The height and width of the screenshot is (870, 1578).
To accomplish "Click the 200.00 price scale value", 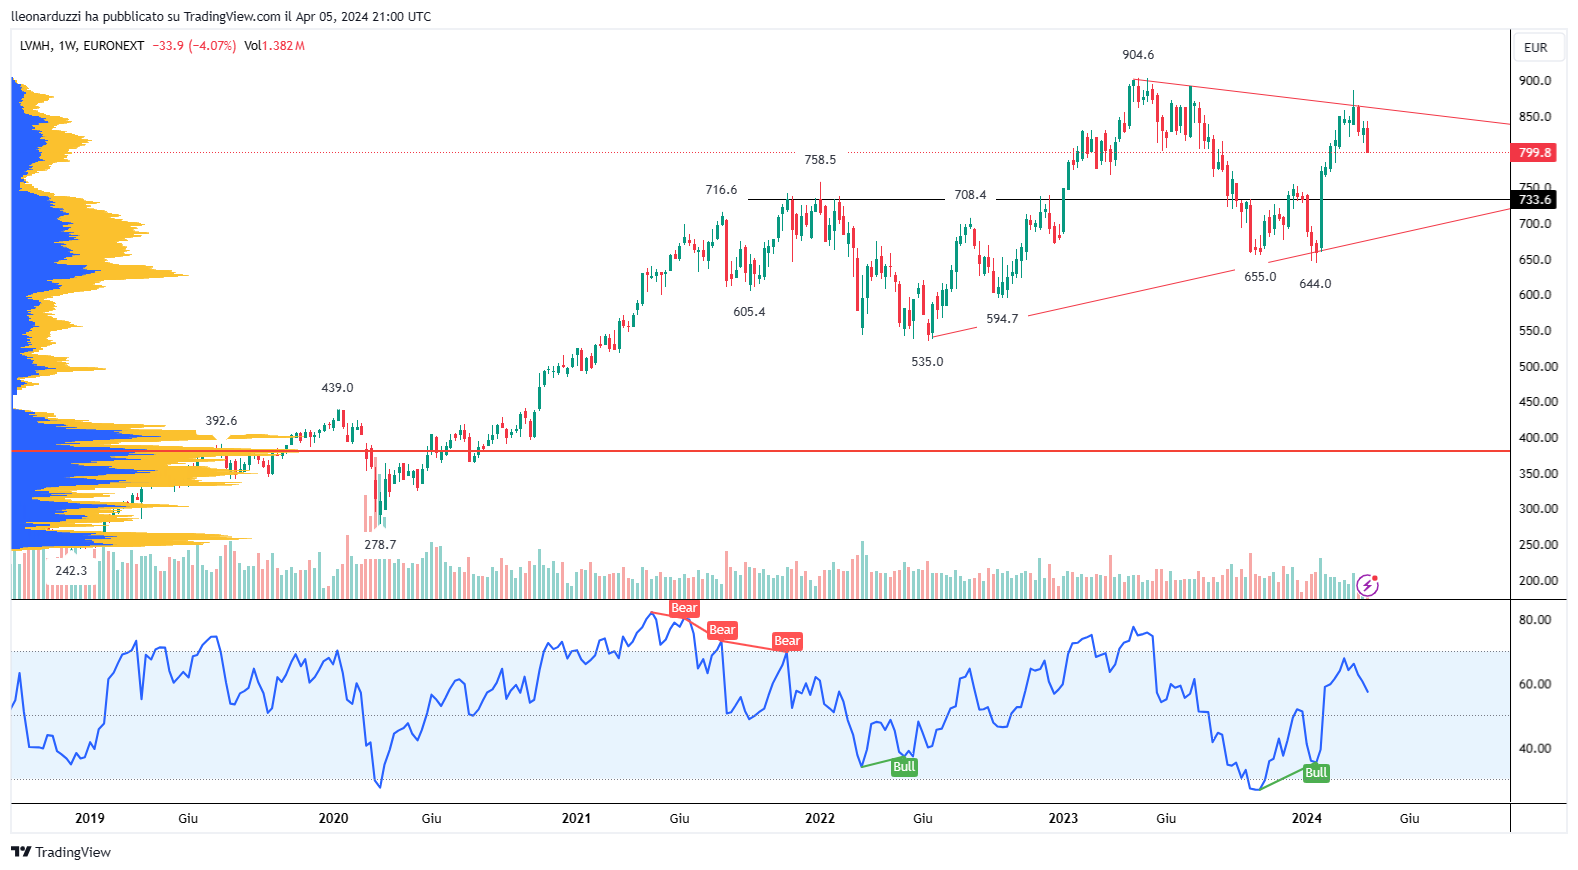I will click(1538, 581).
